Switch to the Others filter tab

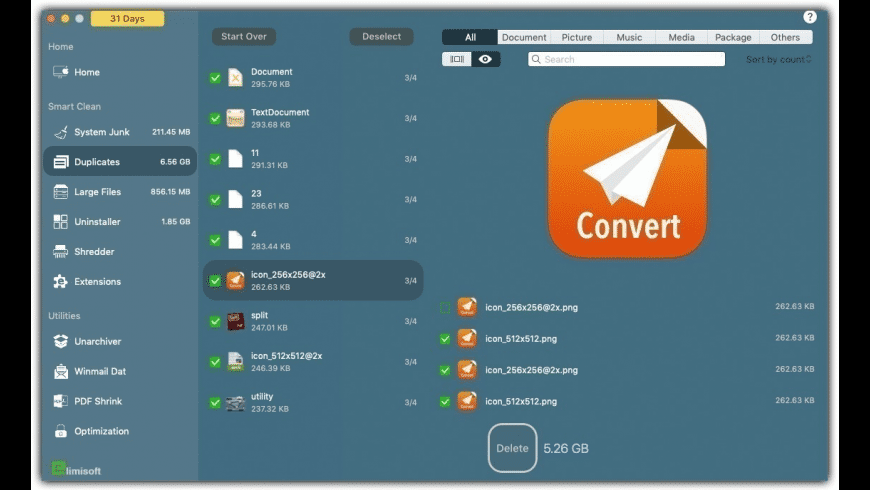785,37
